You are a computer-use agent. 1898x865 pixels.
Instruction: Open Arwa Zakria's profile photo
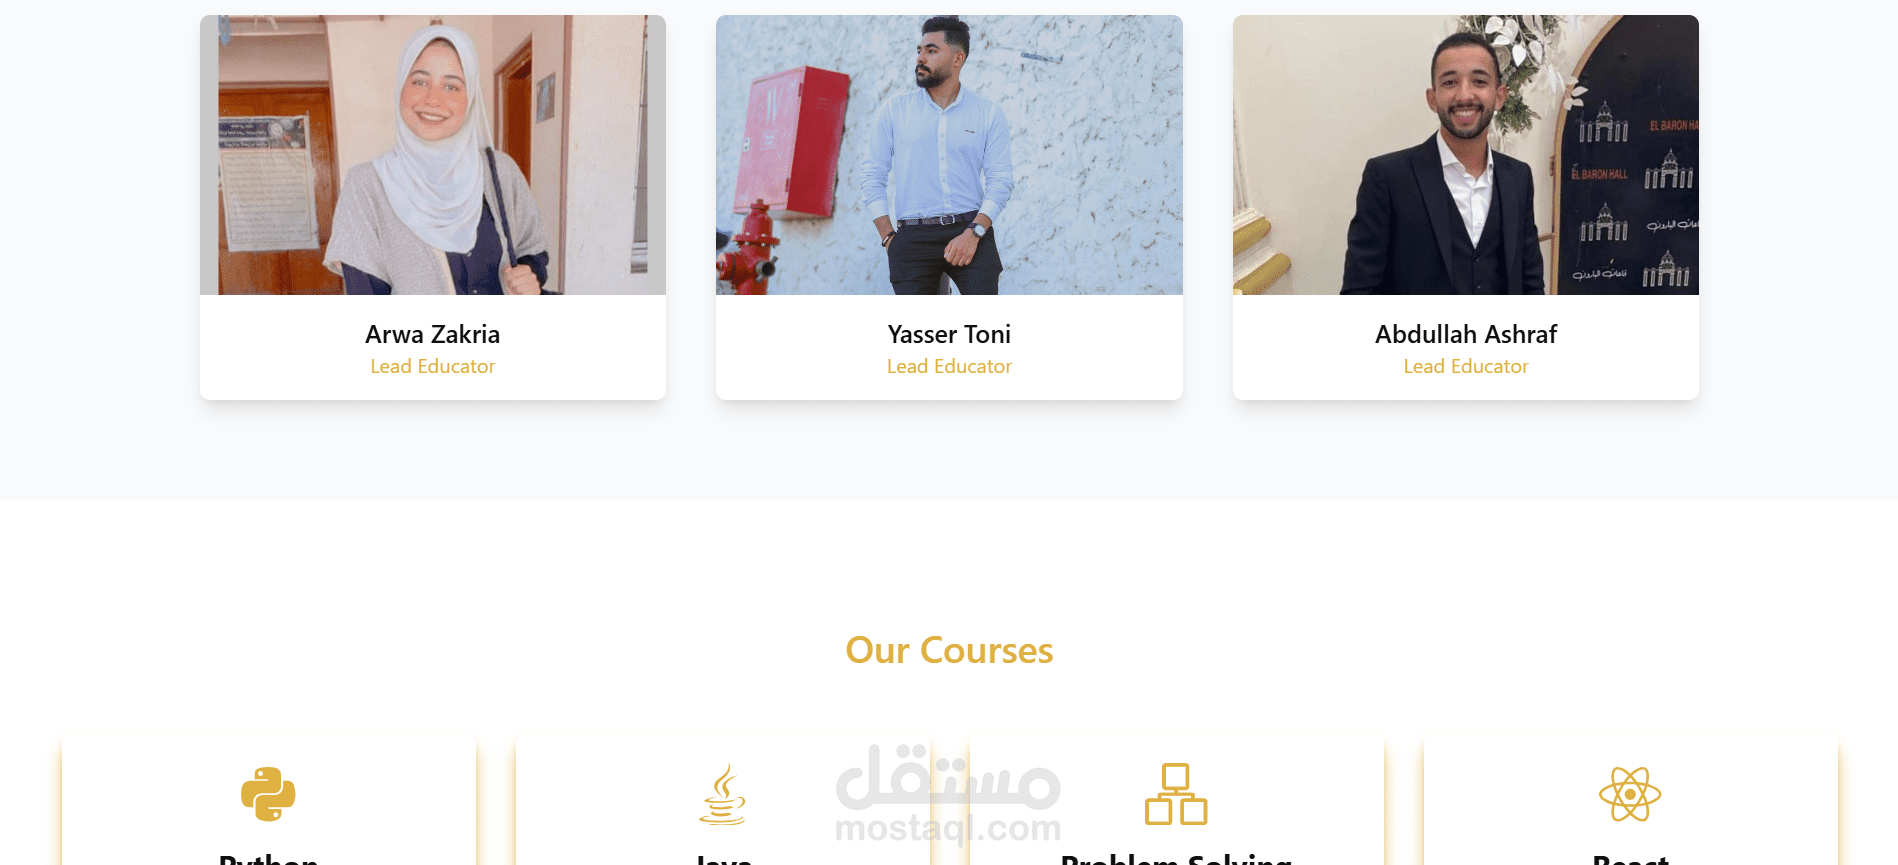pyautogui.click(x=433, y=155)
